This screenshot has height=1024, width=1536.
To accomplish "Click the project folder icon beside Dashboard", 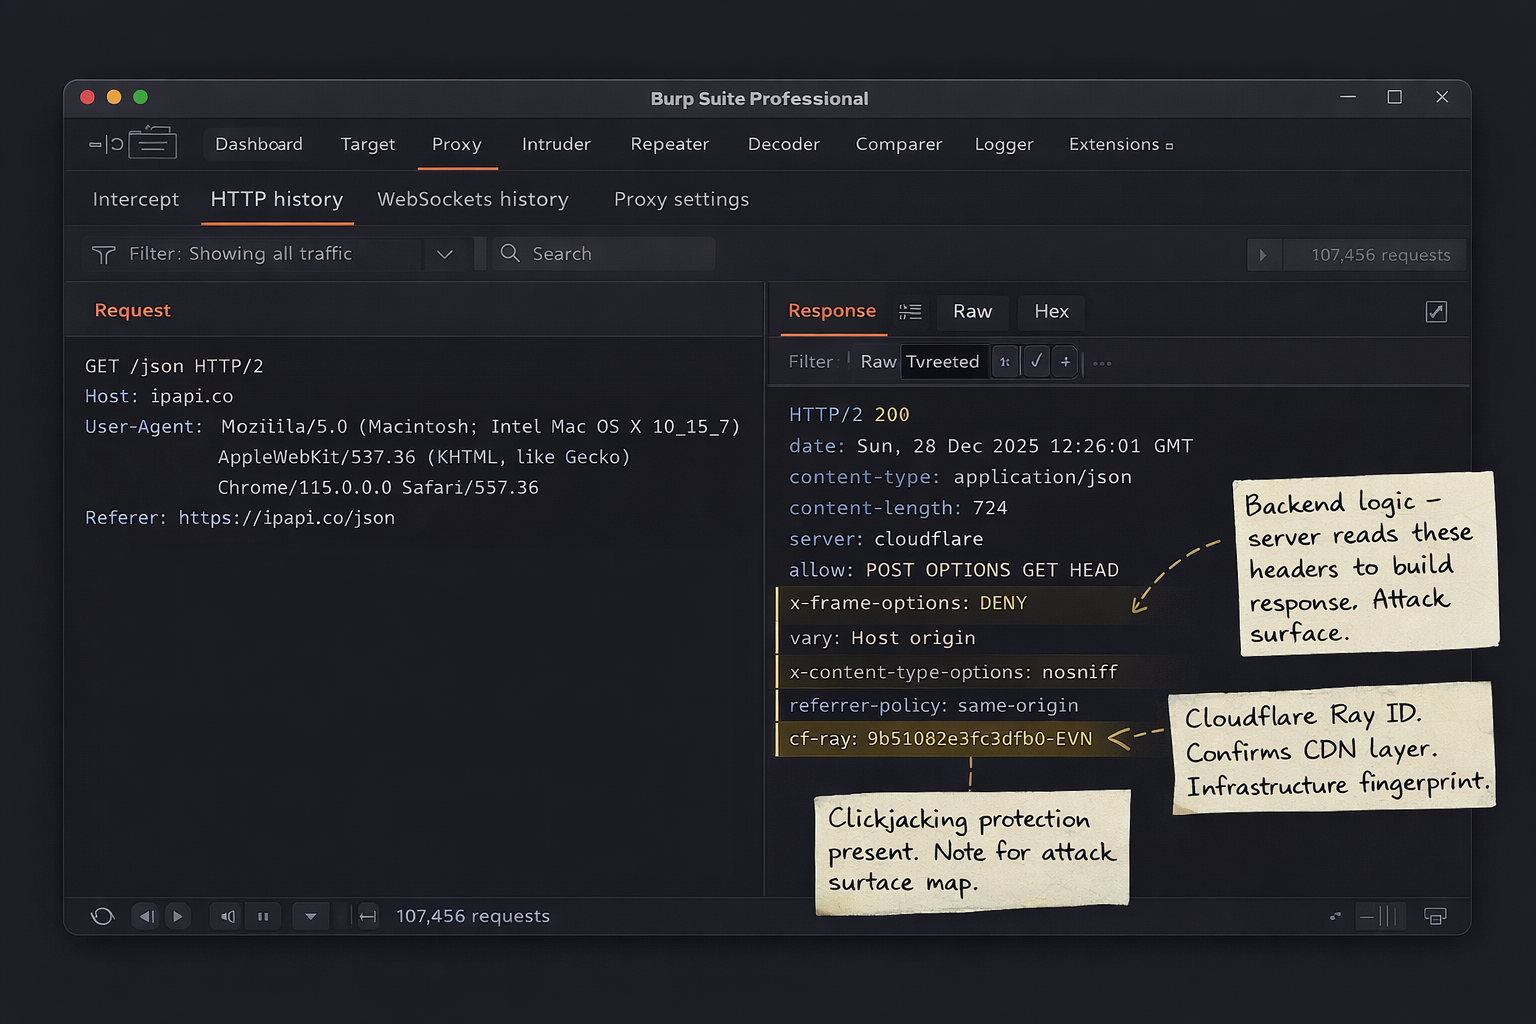I will pos(152,144).
